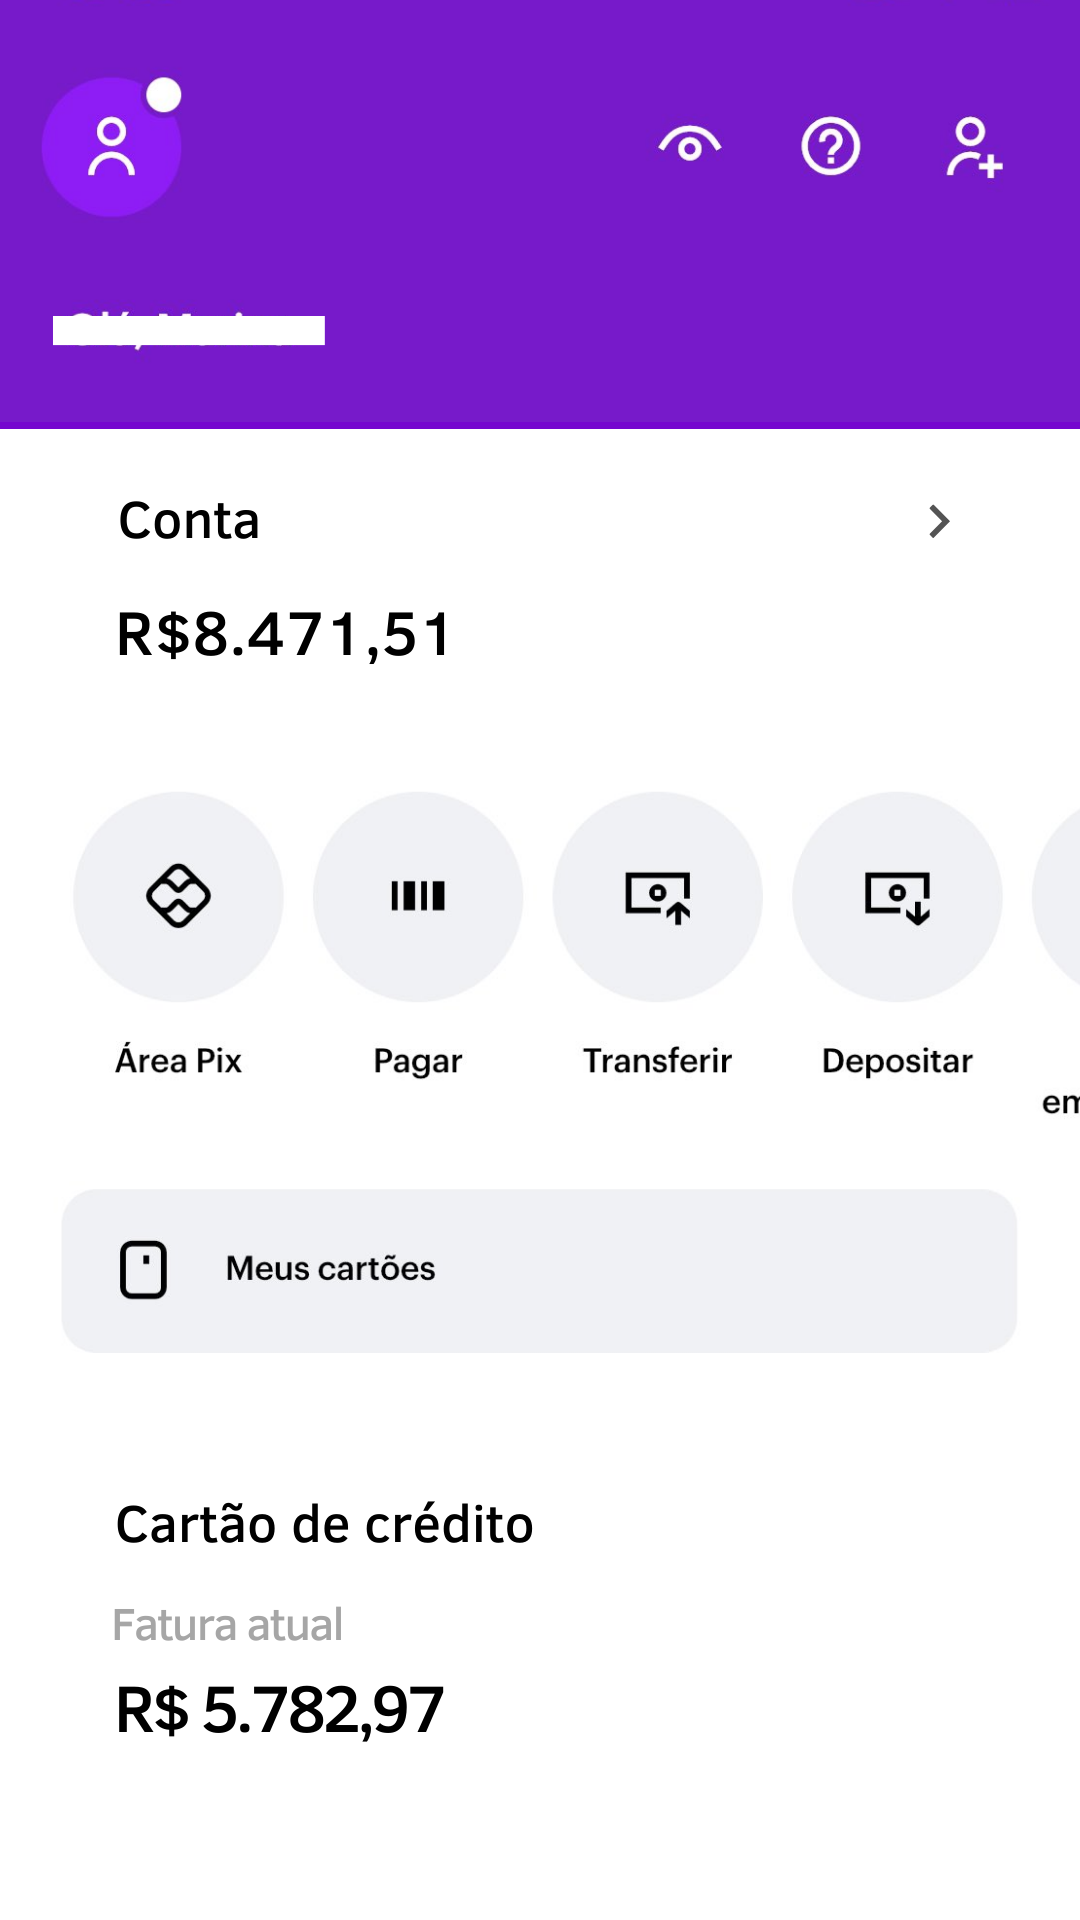Open the current invoice amount R$ 5.782,97

280,1709
